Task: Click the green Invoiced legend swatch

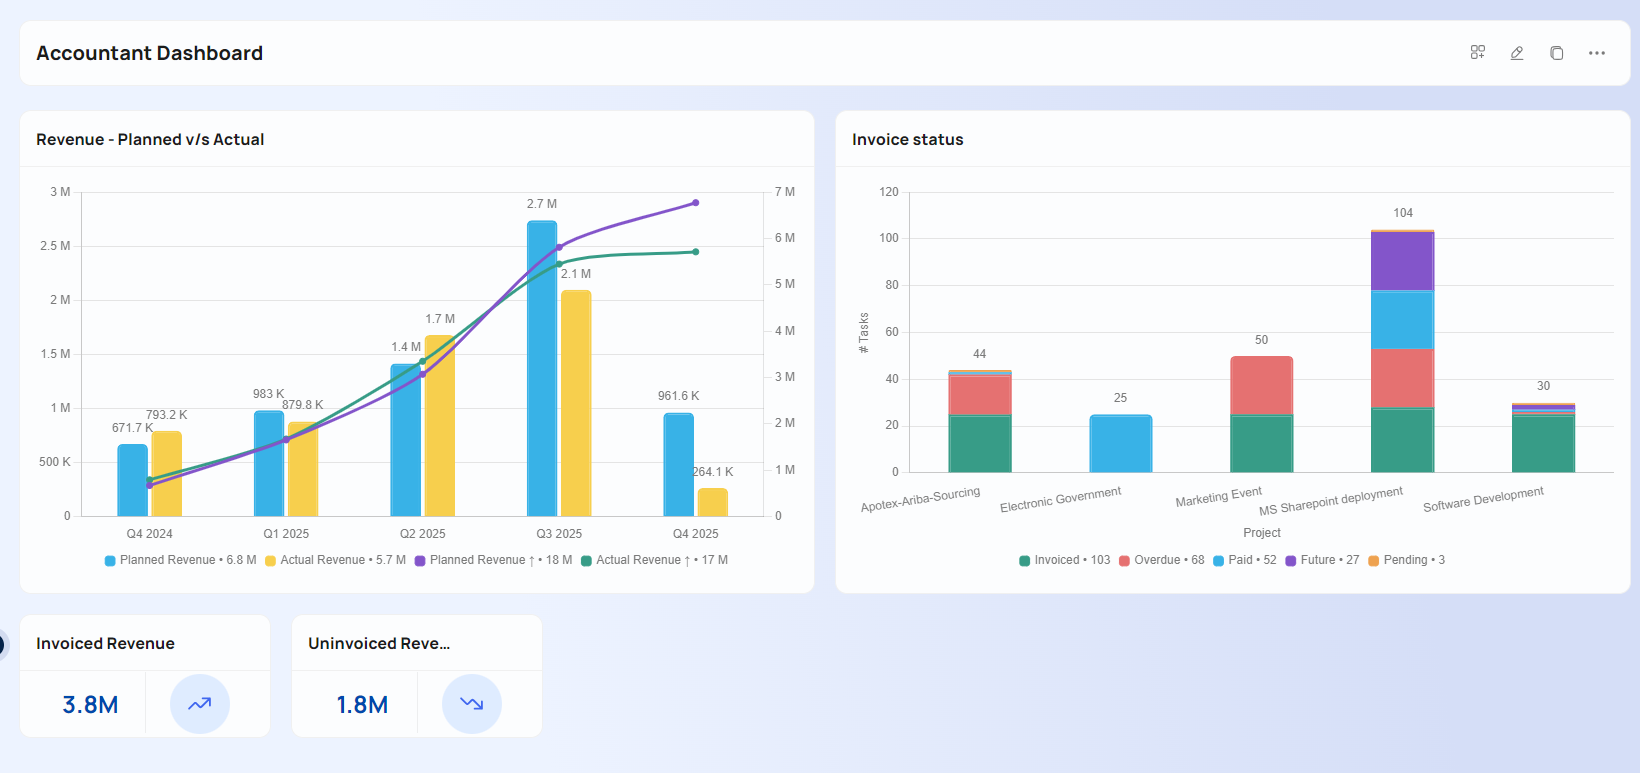Action: pyautogui.click(x=1025, y=561)
